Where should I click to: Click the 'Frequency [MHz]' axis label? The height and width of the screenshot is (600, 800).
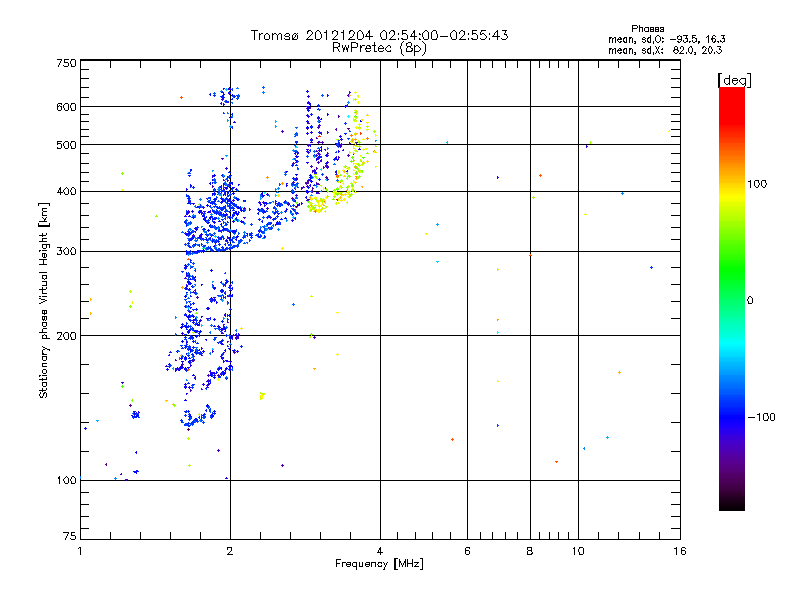tap(379, 564)
